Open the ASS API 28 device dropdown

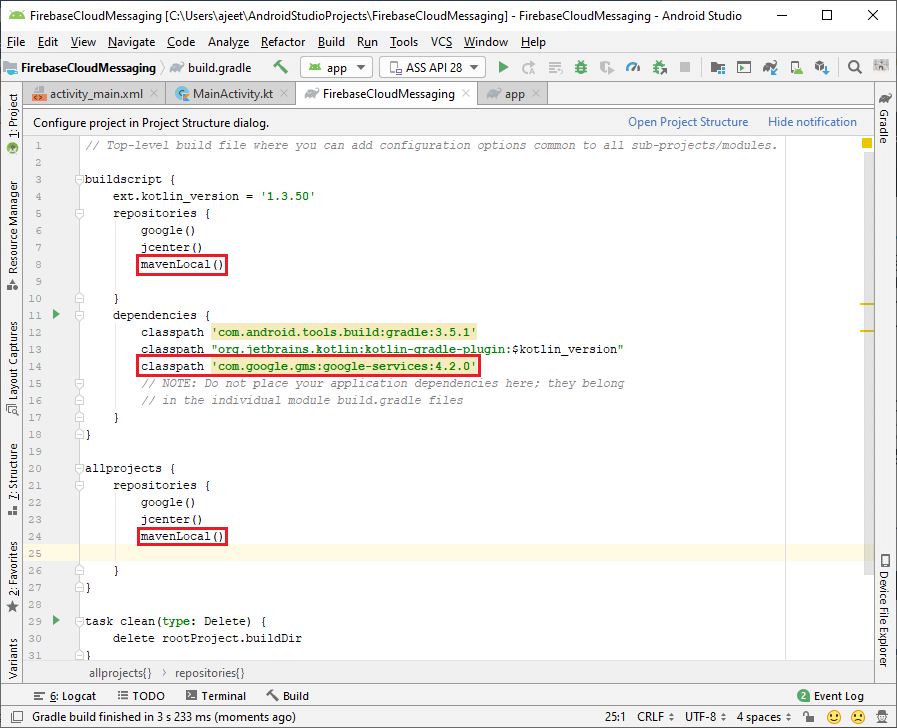point(432,67)
